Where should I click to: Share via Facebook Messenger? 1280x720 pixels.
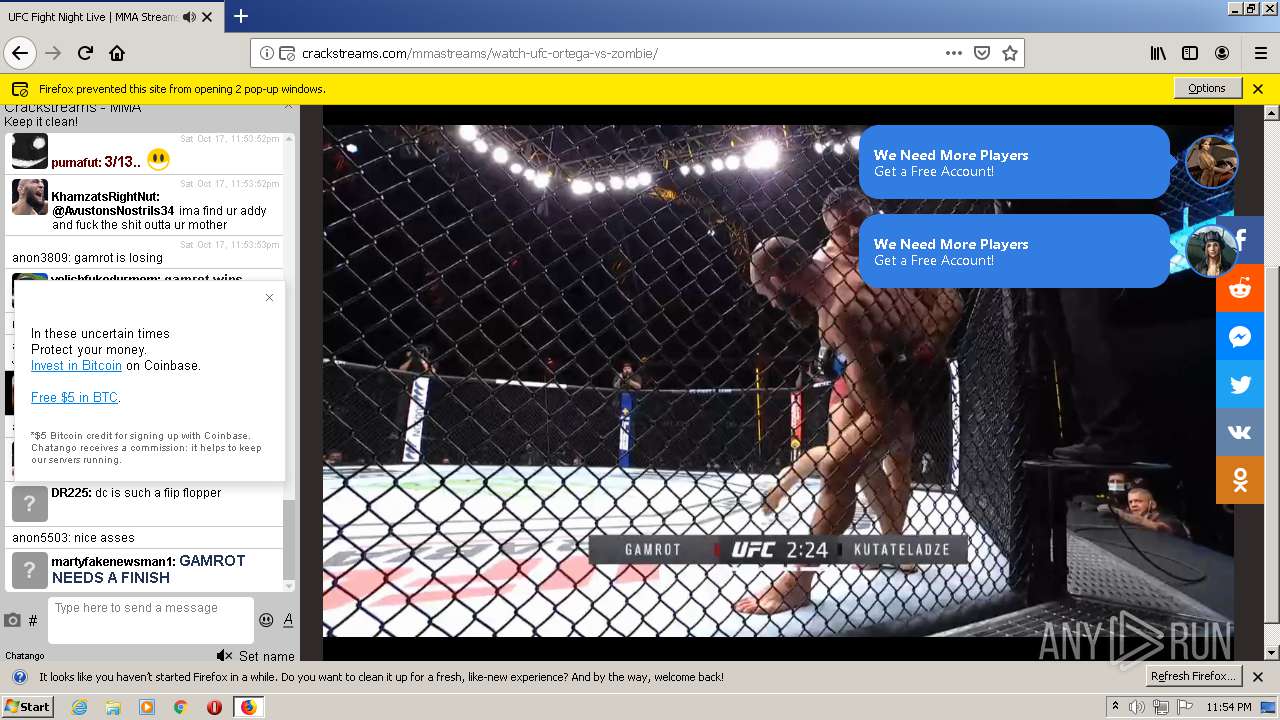[x=1240, y=337]
